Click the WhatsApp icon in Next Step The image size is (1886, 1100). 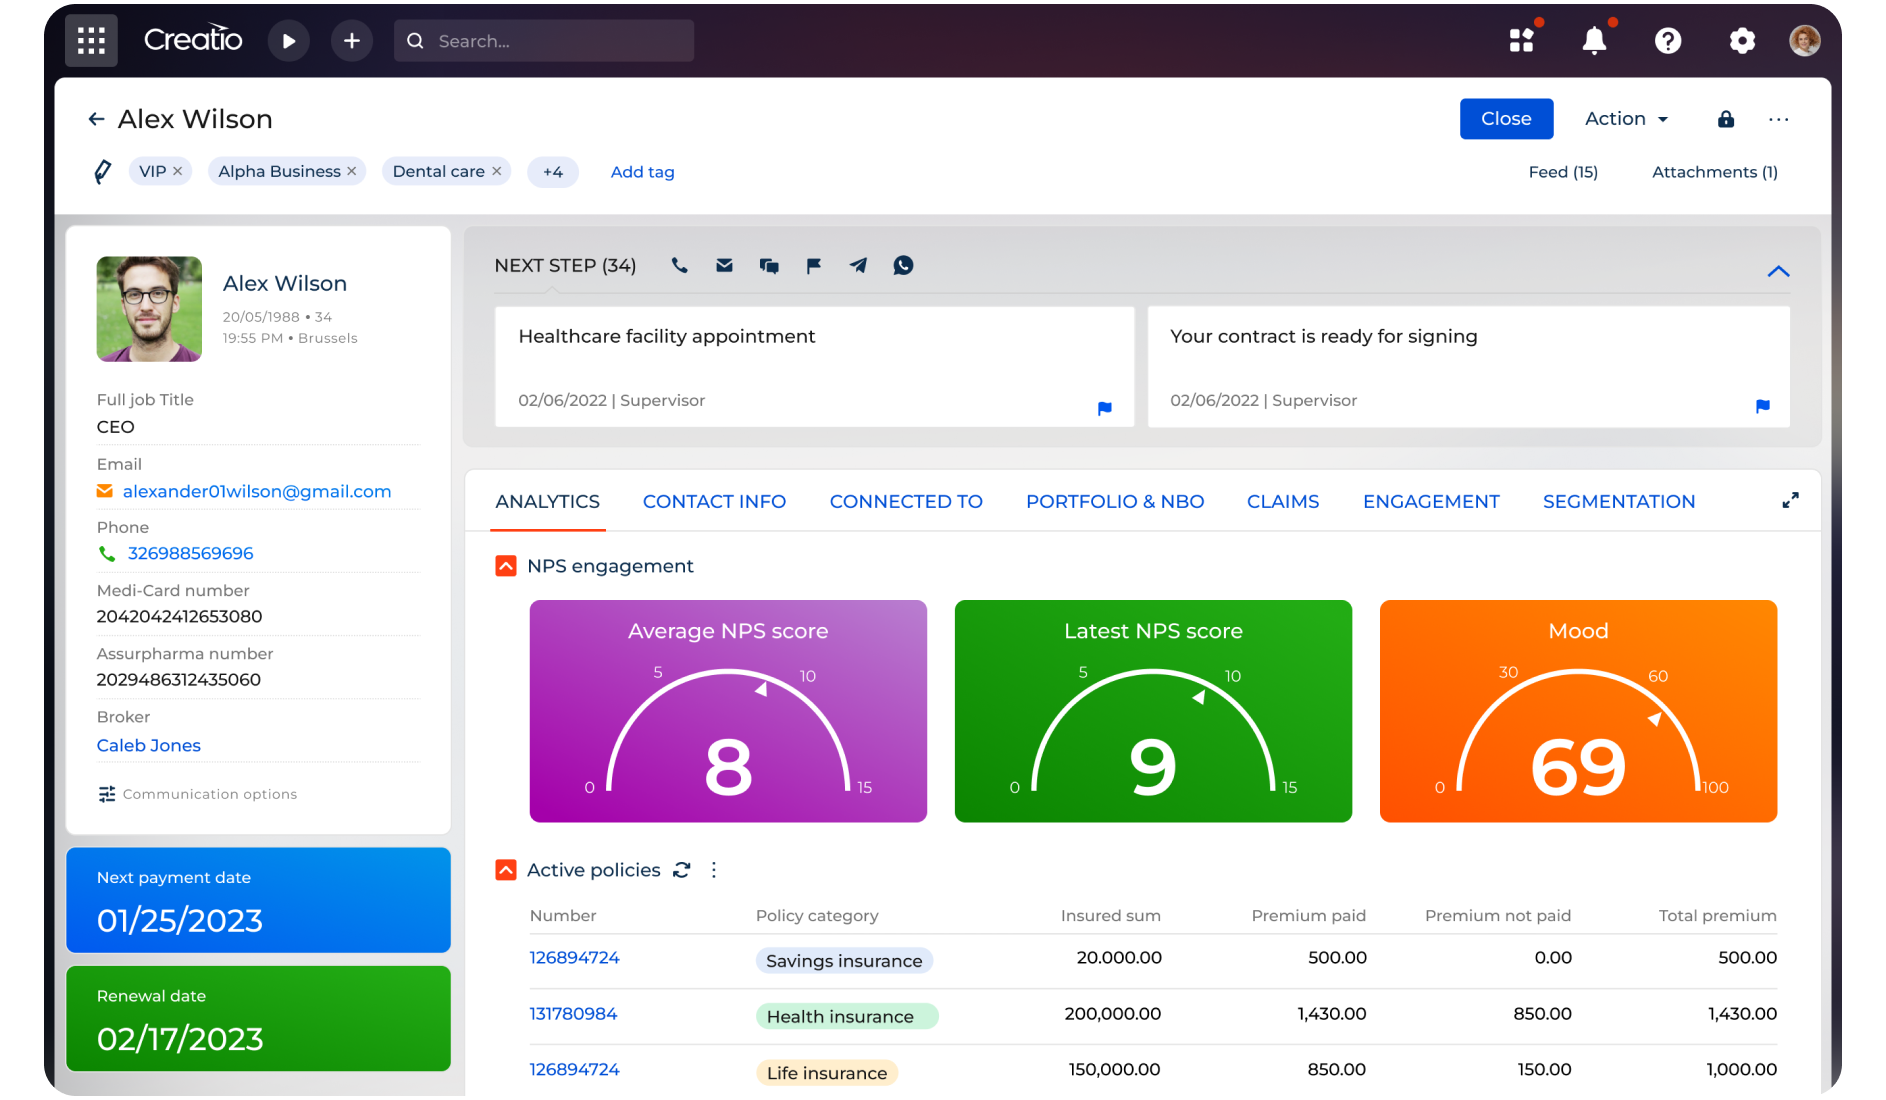pyautogui.click(x=903, y=266)
